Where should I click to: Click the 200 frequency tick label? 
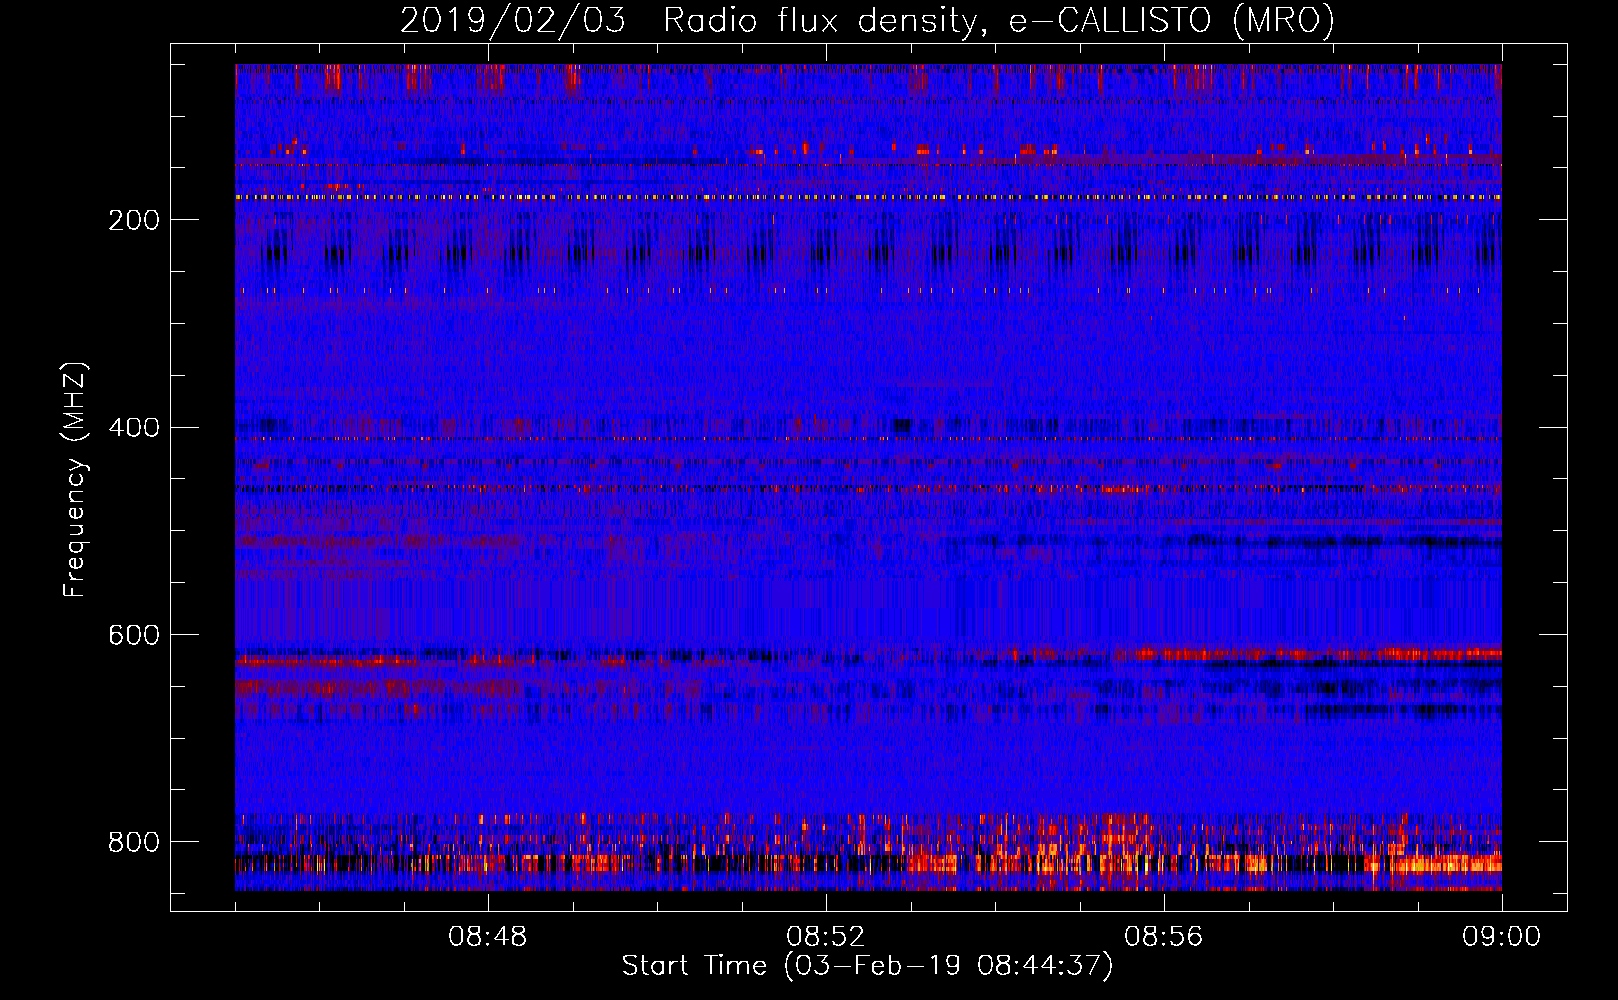[133, 220]
